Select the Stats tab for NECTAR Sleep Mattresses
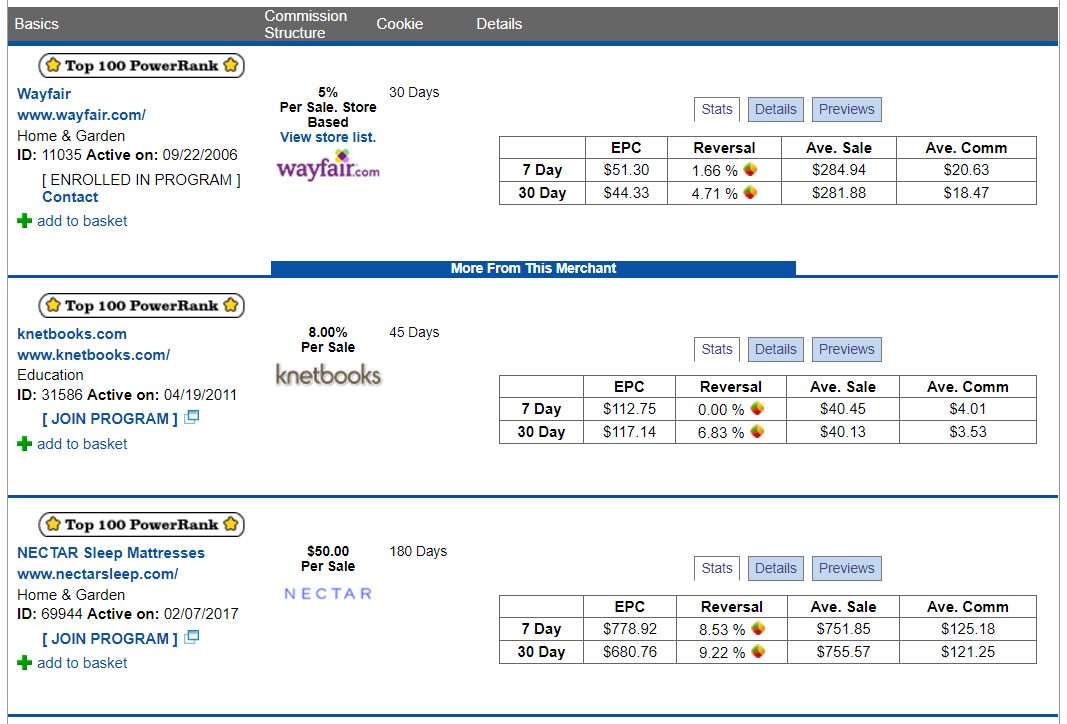The width and height of the screenshot is (1067, 724). pyautogui.click(x=716, y=569)
